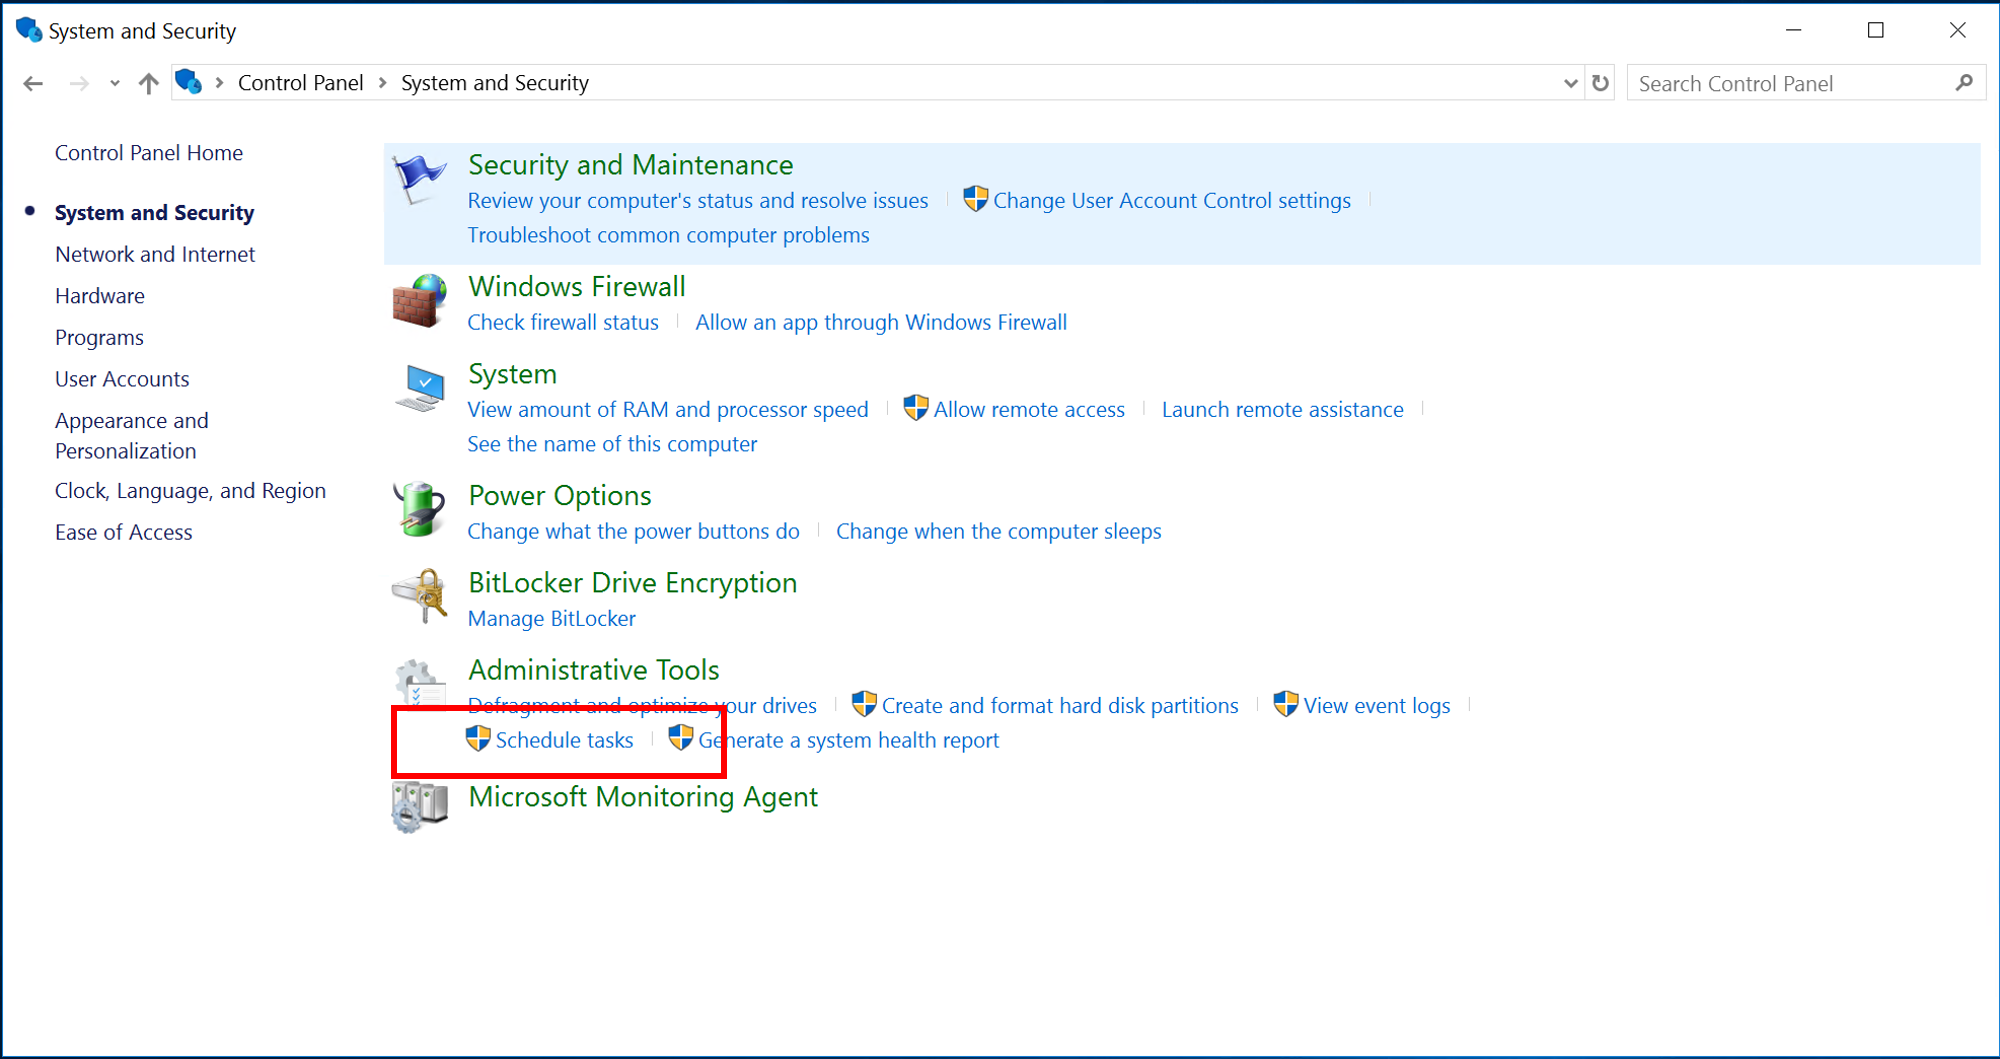Click Manage BitLocker
The image size is (2000, 1059).
click(552, 619)
